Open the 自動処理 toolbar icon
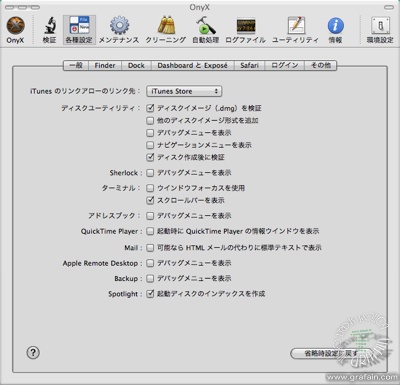This screenshot has width=400, height=385. (206, 30)
